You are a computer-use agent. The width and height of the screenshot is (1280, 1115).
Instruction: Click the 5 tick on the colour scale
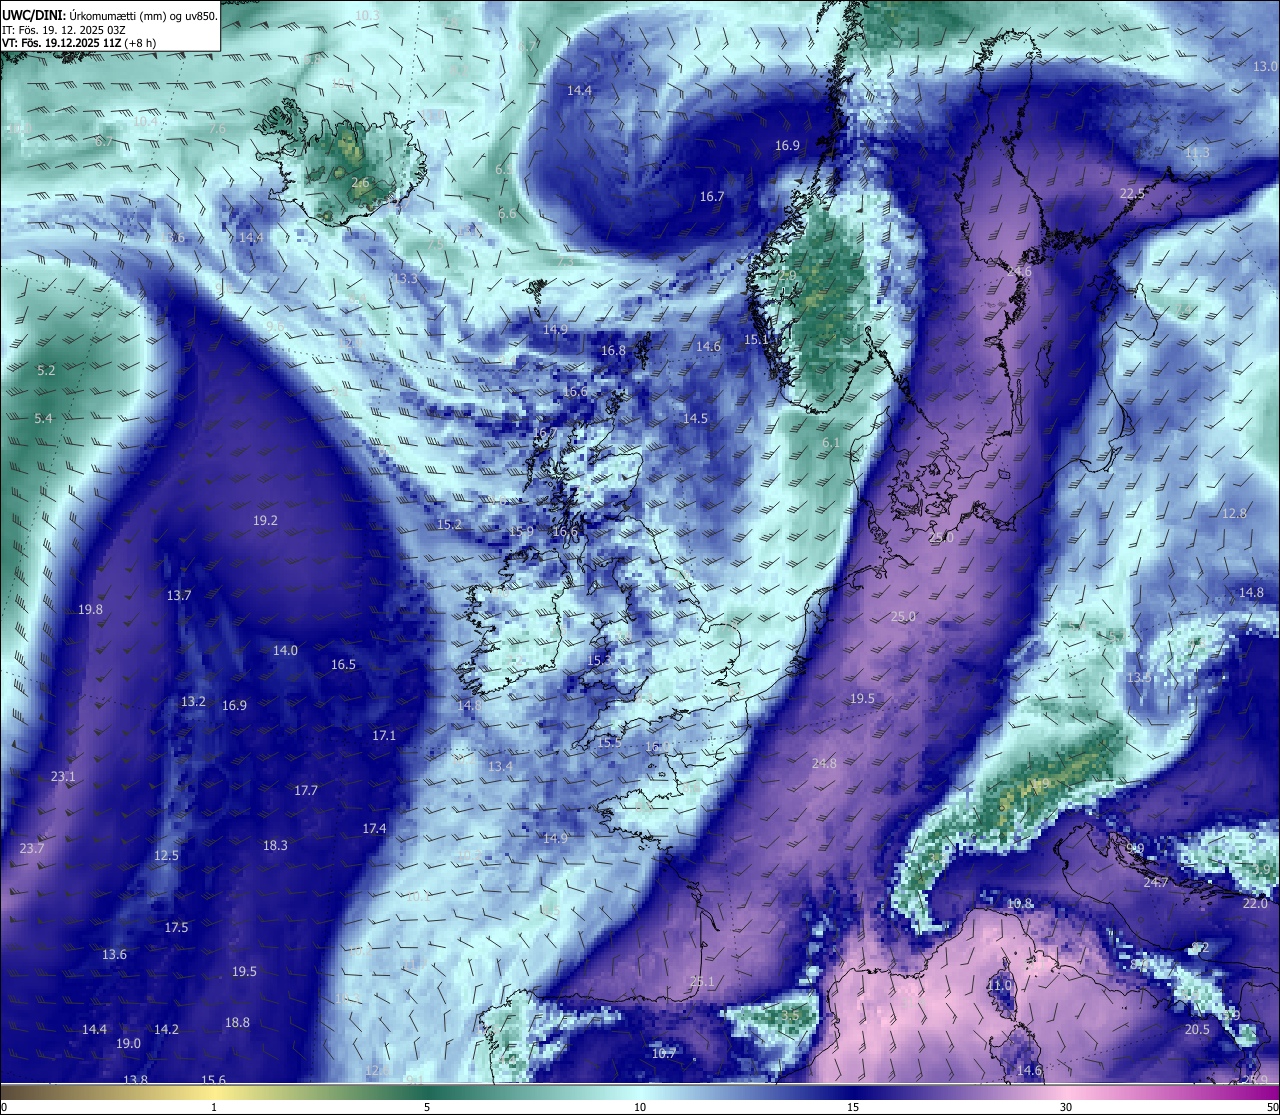coord(427,1107)
